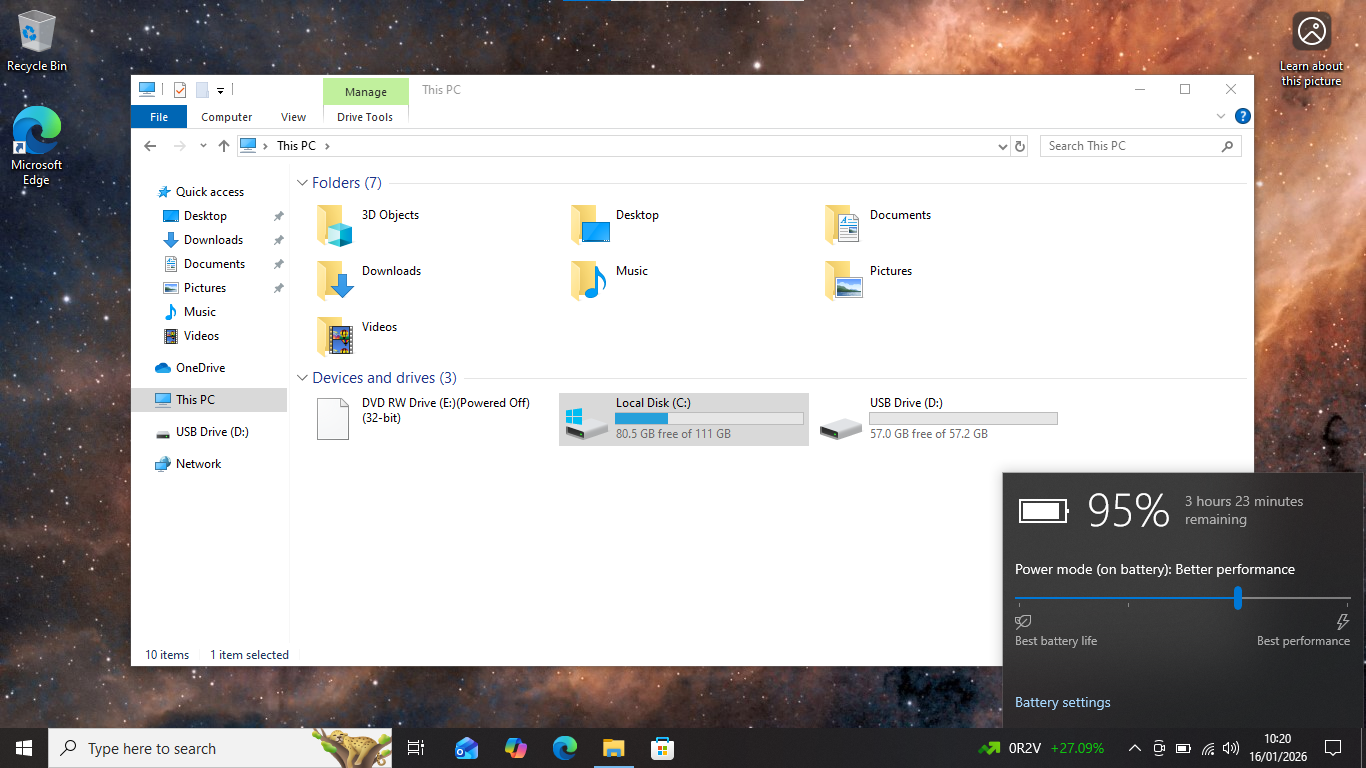Click the Properties icon in quick access toolbar

pyautogui.click(x=180, y=90)
